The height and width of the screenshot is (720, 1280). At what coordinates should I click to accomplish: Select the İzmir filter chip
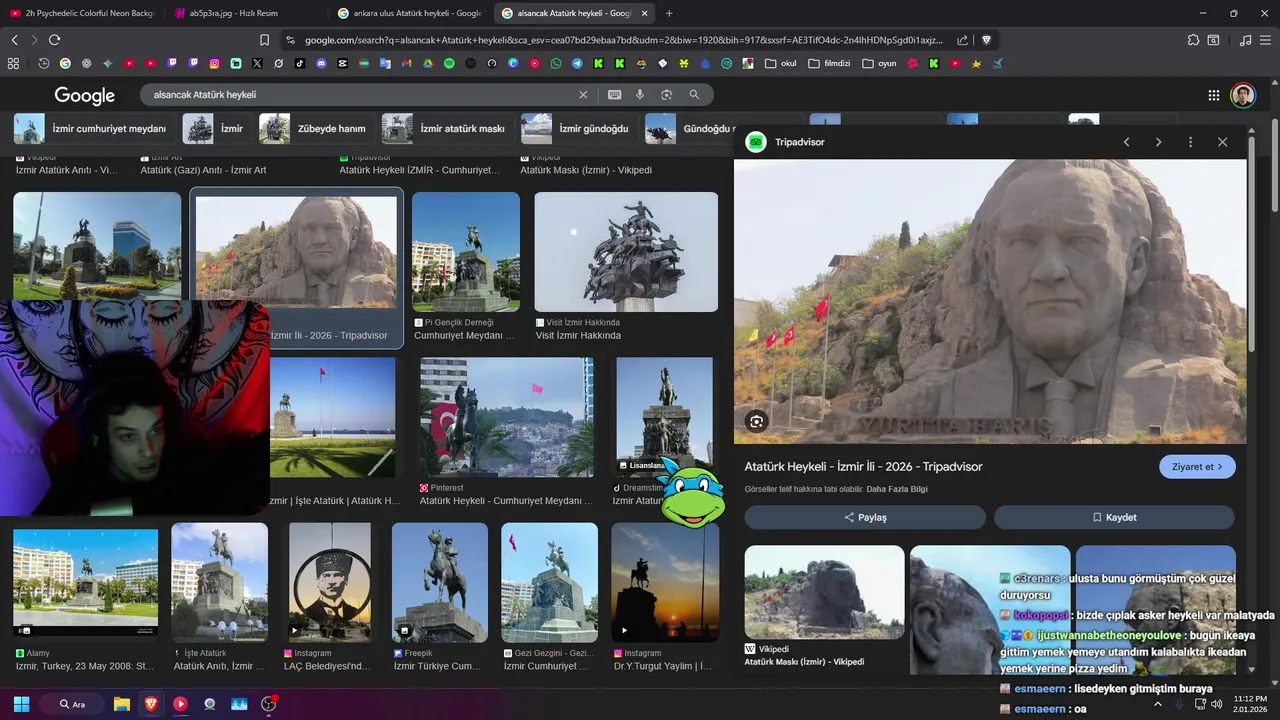(x=217, y=129)
